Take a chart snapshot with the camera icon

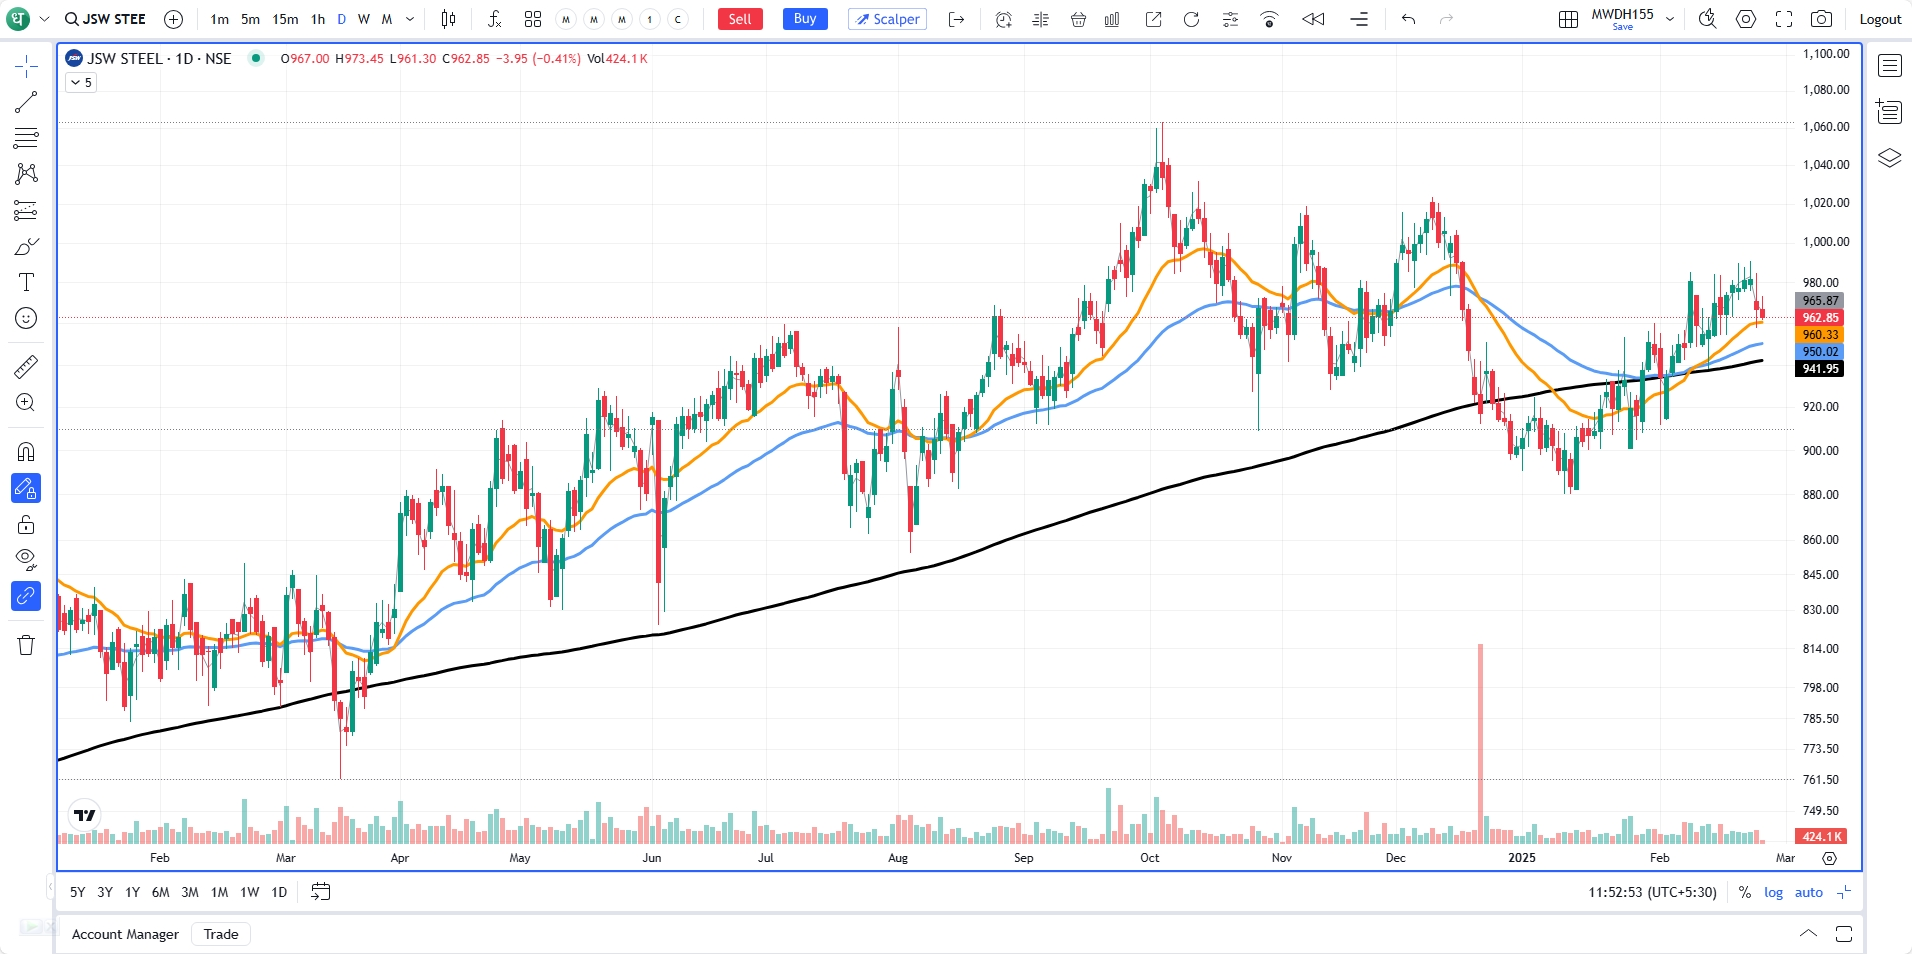pos(1822,19)
